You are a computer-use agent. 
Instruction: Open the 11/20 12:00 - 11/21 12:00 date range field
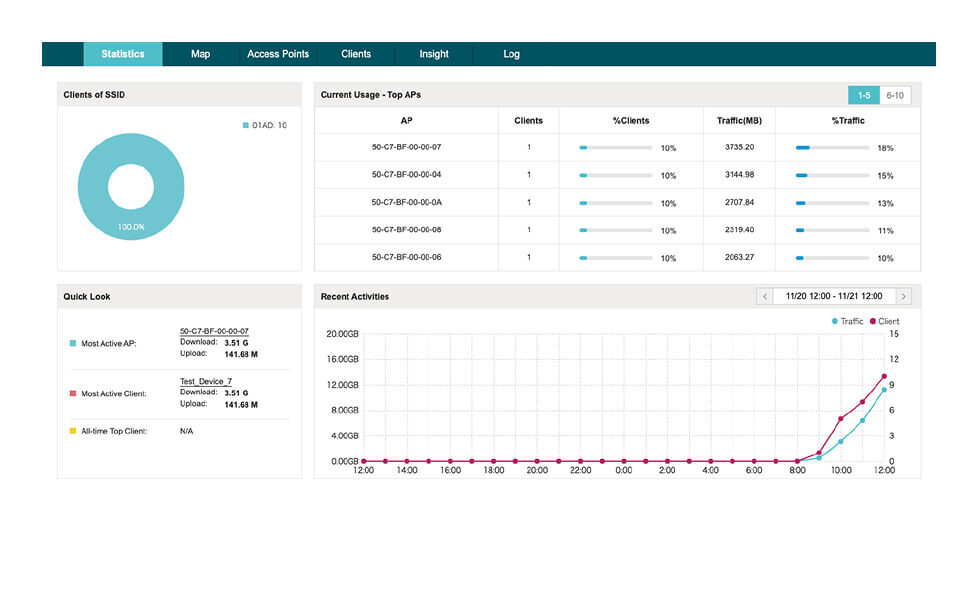click(834, 297)
